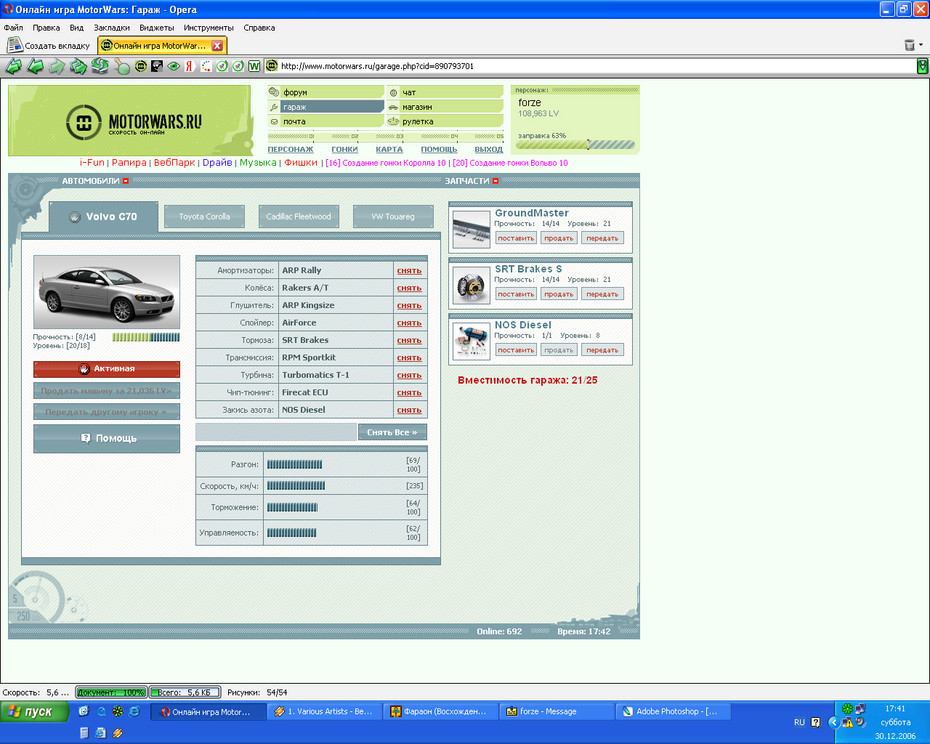Click the forward arrow toolbar icon
Screen dimensions: 930x744
point(56,66)
